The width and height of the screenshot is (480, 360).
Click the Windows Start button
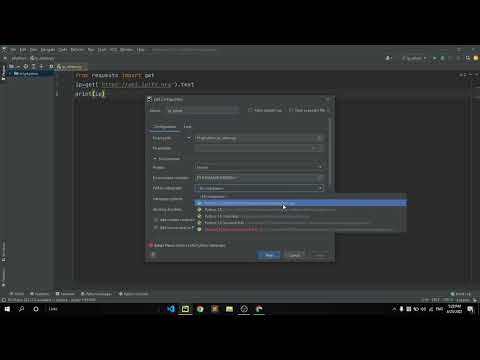[7, 309]
